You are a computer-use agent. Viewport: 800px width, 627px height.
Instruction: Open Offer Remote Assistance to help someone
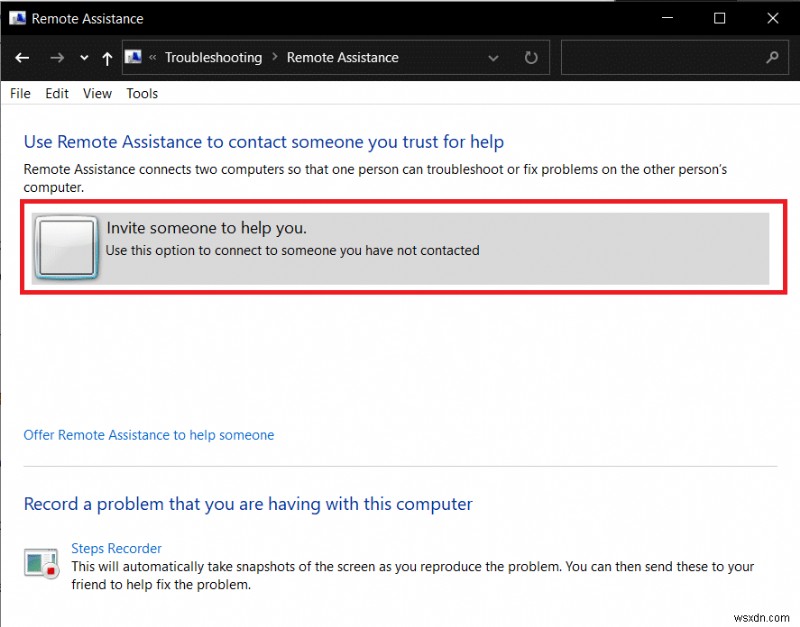[x=148, y=435]
